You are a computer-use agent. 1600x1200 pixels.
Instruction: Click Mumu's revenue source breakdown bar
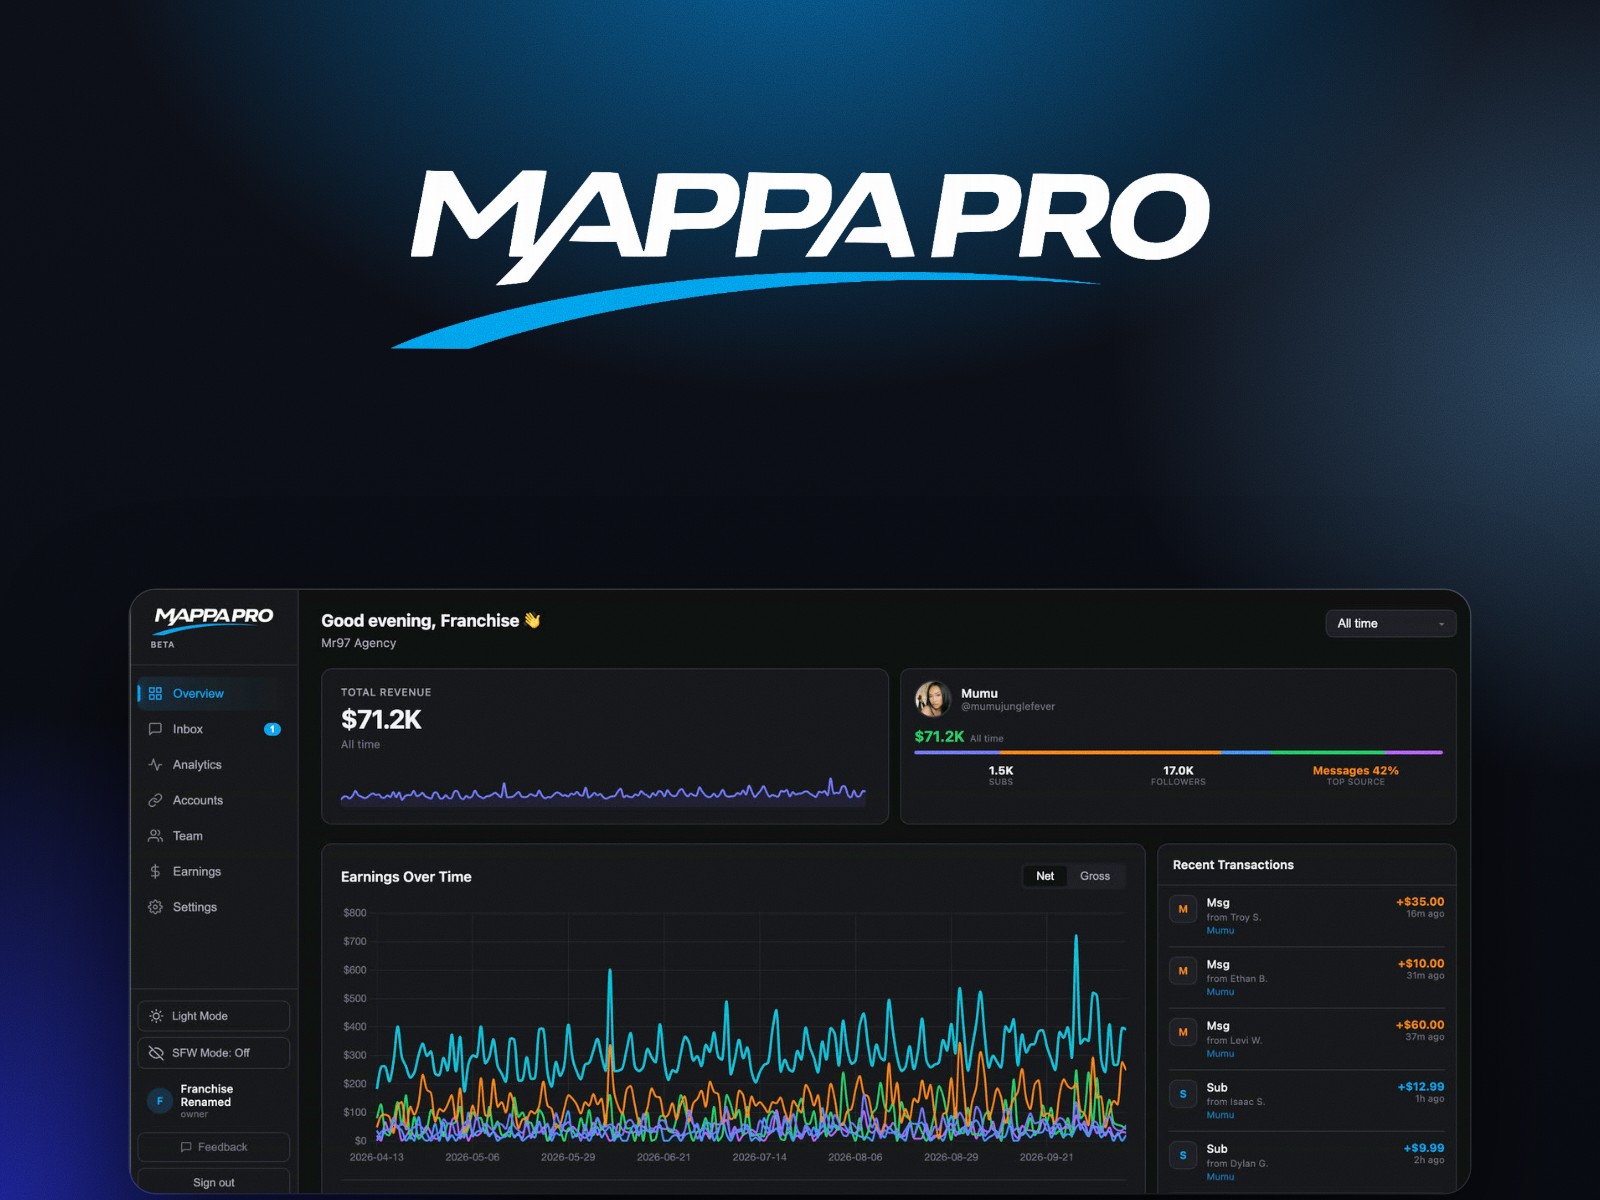(1178, 752)
